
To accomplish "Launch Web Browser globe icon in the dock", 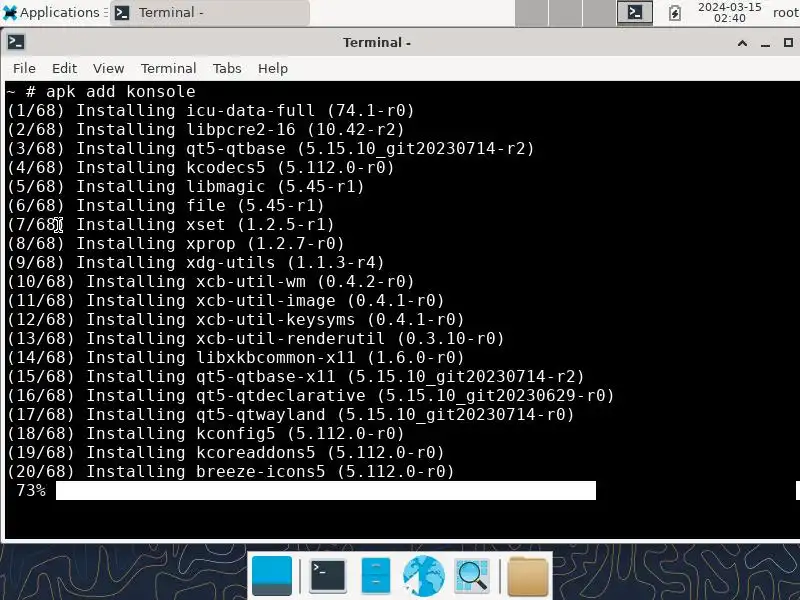I will 423,576.
